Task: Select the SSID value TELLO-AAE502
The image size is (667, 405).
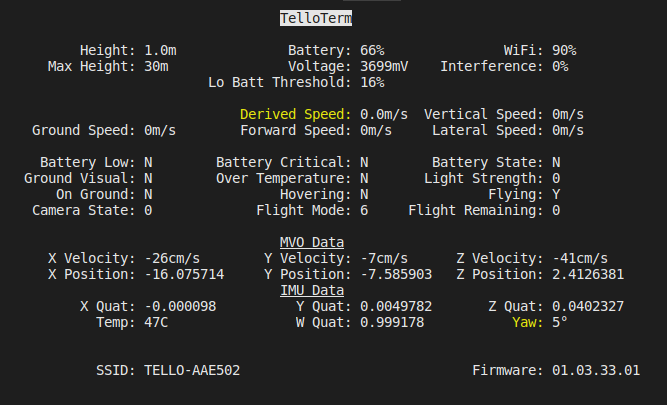Action: coord(192,370)
